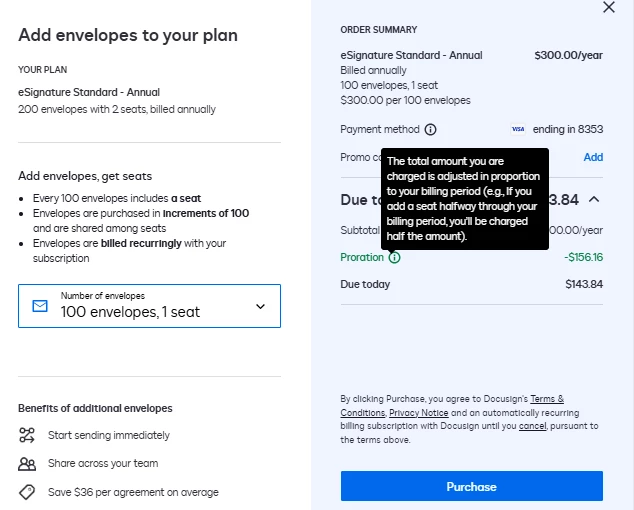Close the add envelopes dialog
Image resolution: width=634 pixels, height=510 pixels.
click(x=609, y=7)
